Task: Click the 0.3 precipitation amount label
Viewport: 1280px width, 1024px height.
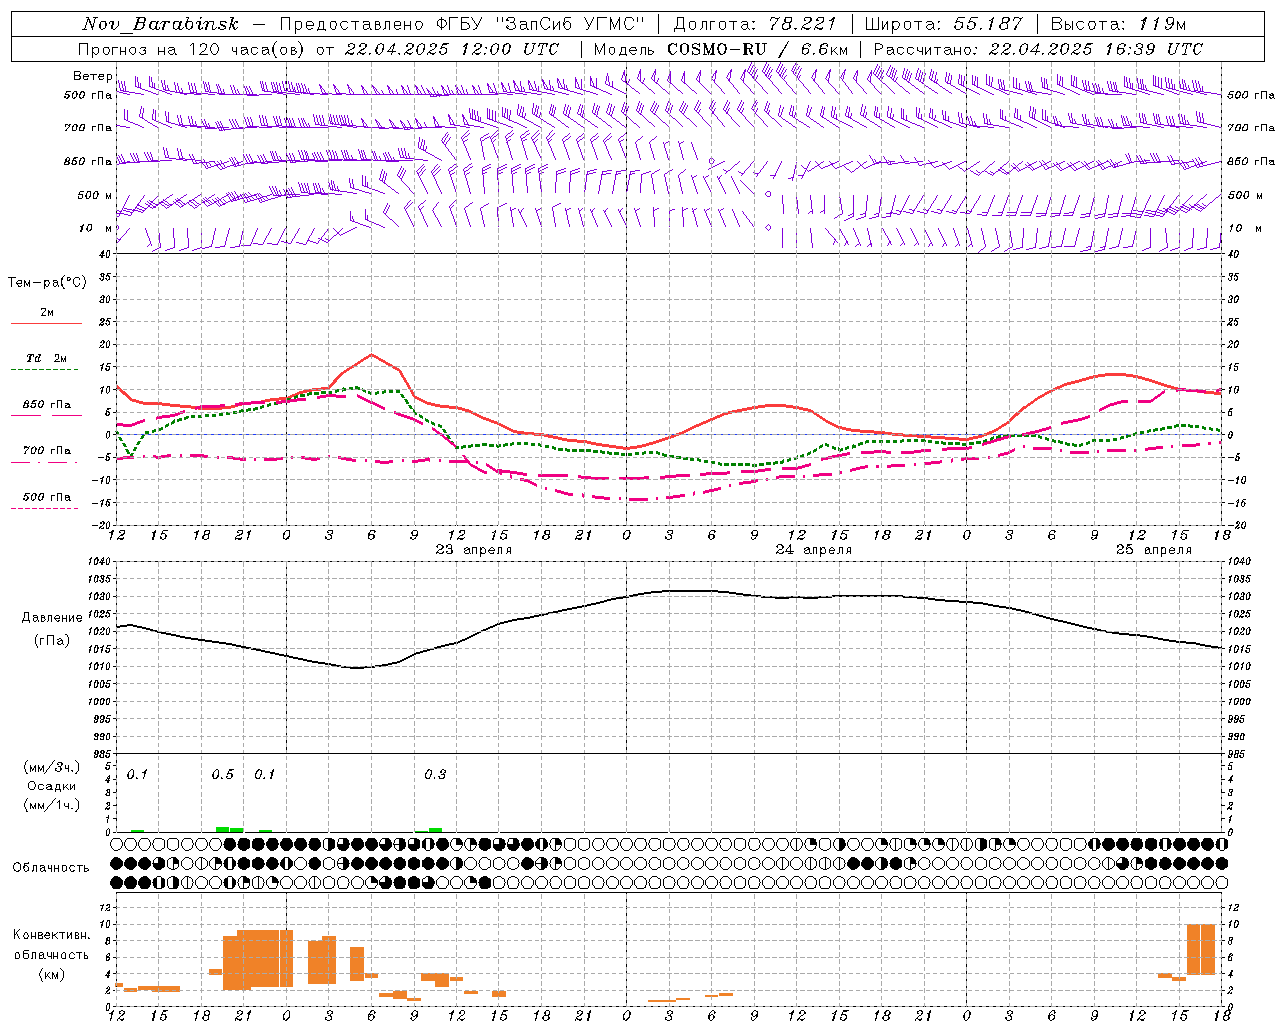Action: pyautogui.click(x=435, y=775)
